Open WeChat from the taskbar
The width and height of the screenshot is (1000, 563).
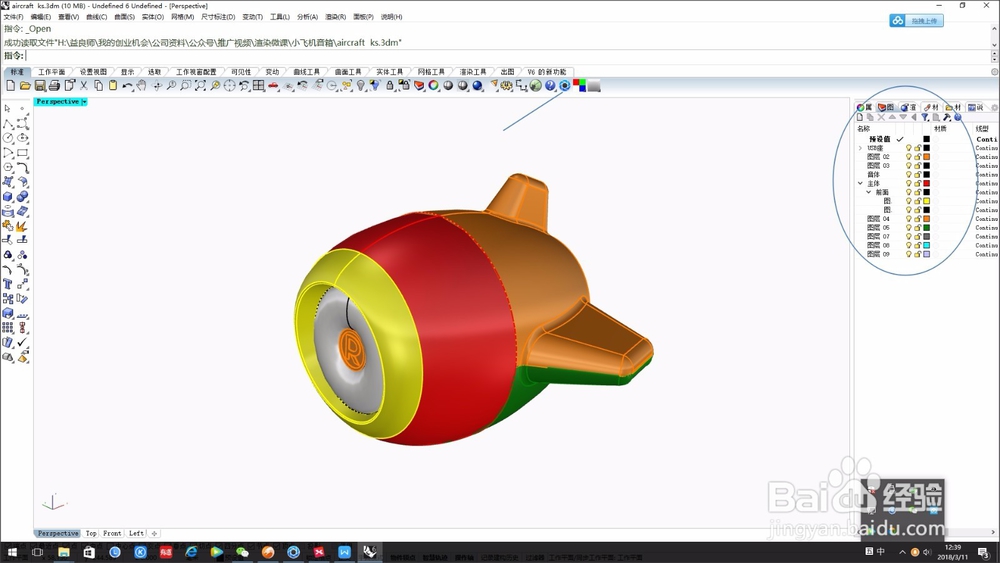tap(242, 552)
